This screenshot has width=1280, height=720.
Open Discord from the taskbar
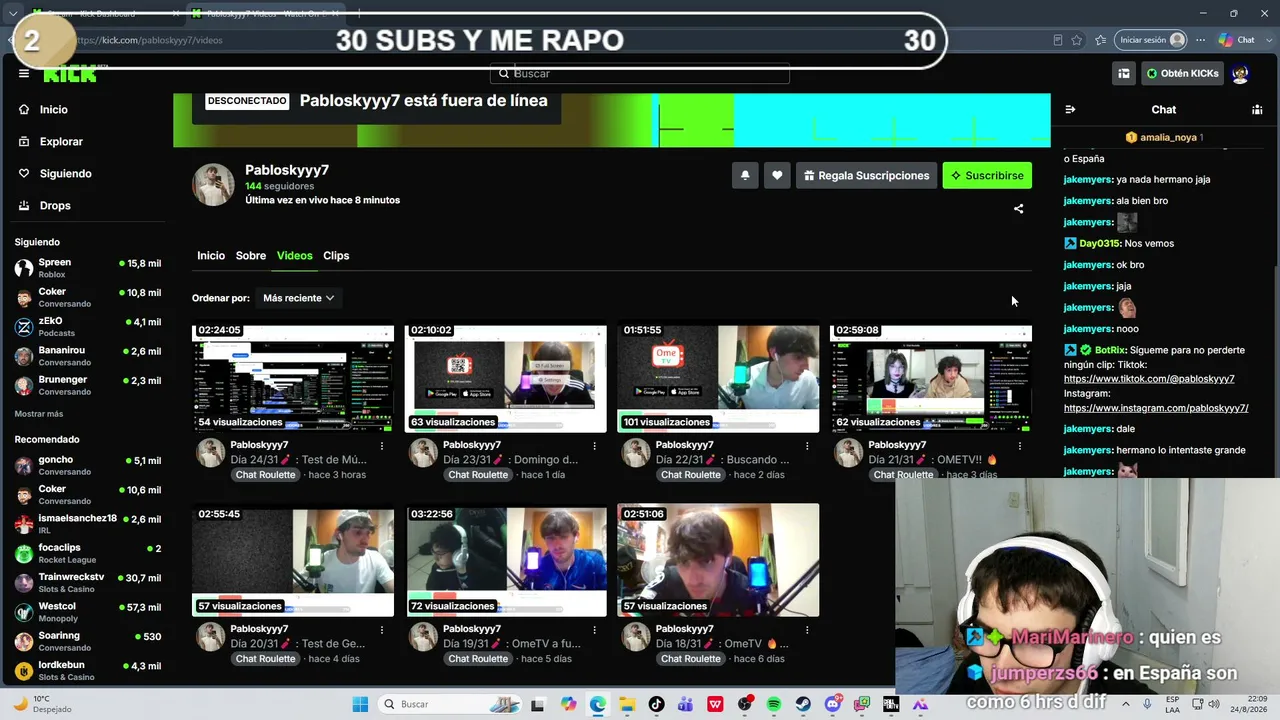[x=833, y=704]
